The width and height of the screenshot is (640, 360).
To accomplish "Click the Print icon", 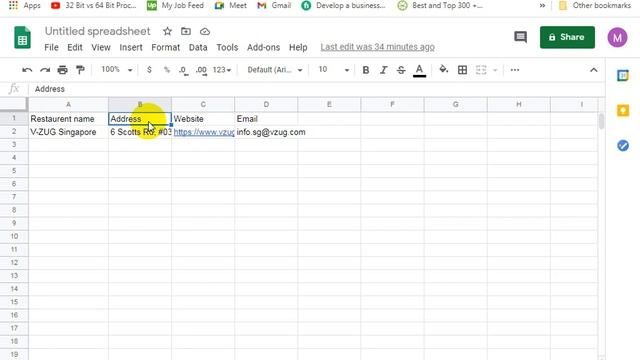I will [62, 70].
